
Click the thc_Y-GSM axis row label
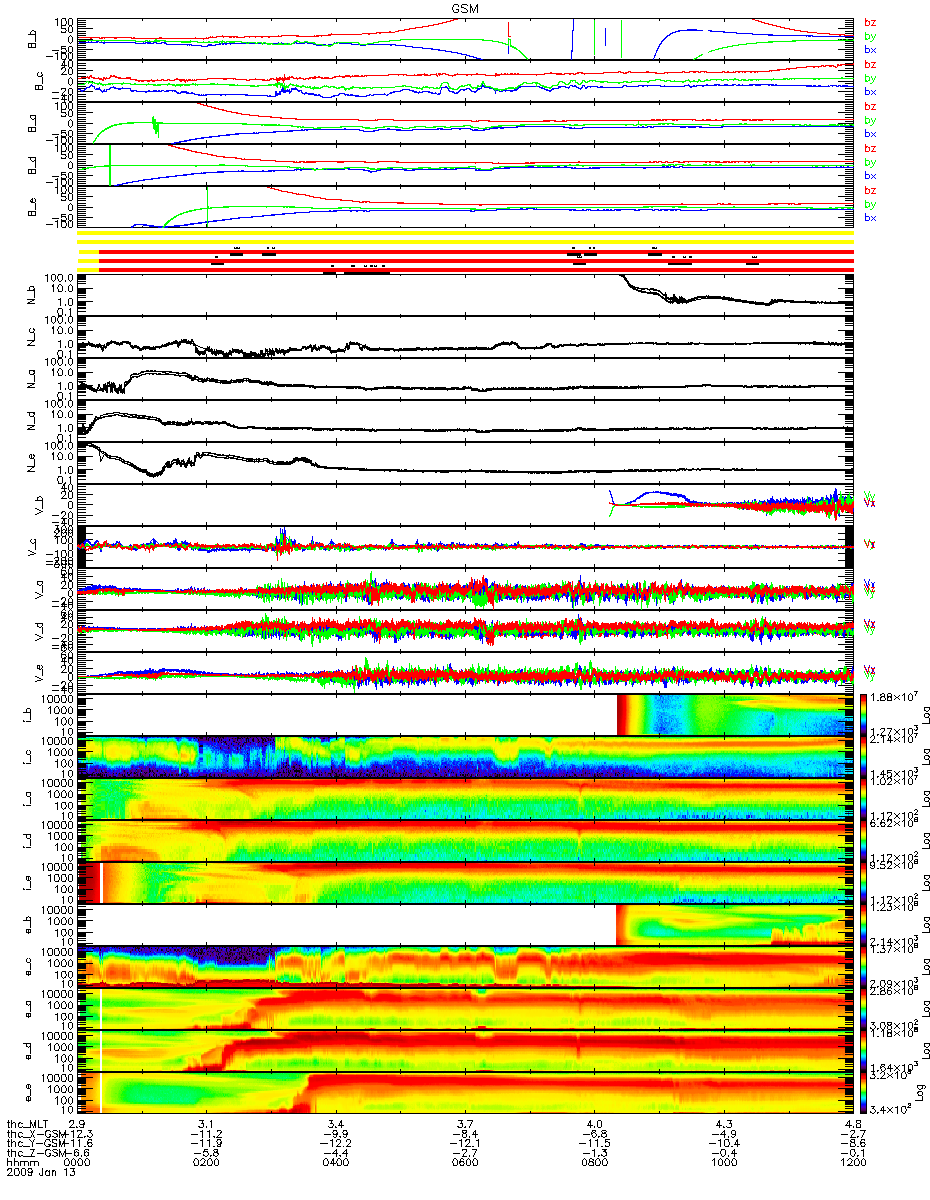click(36, 1145)
